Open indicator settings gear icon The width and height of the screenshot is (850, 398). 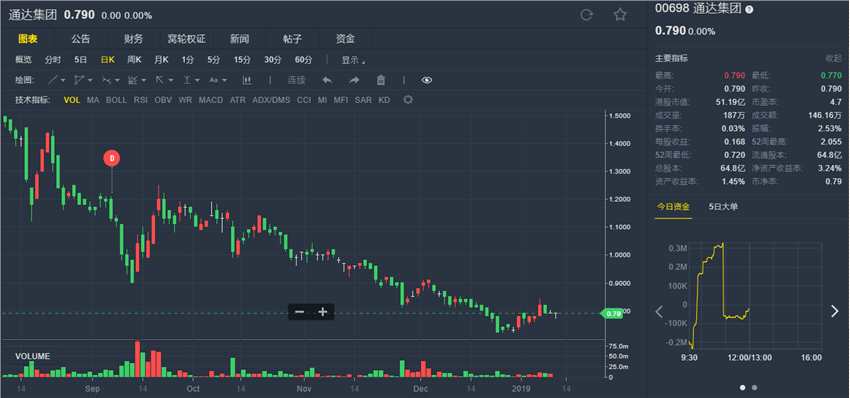[x=409, y=100]
